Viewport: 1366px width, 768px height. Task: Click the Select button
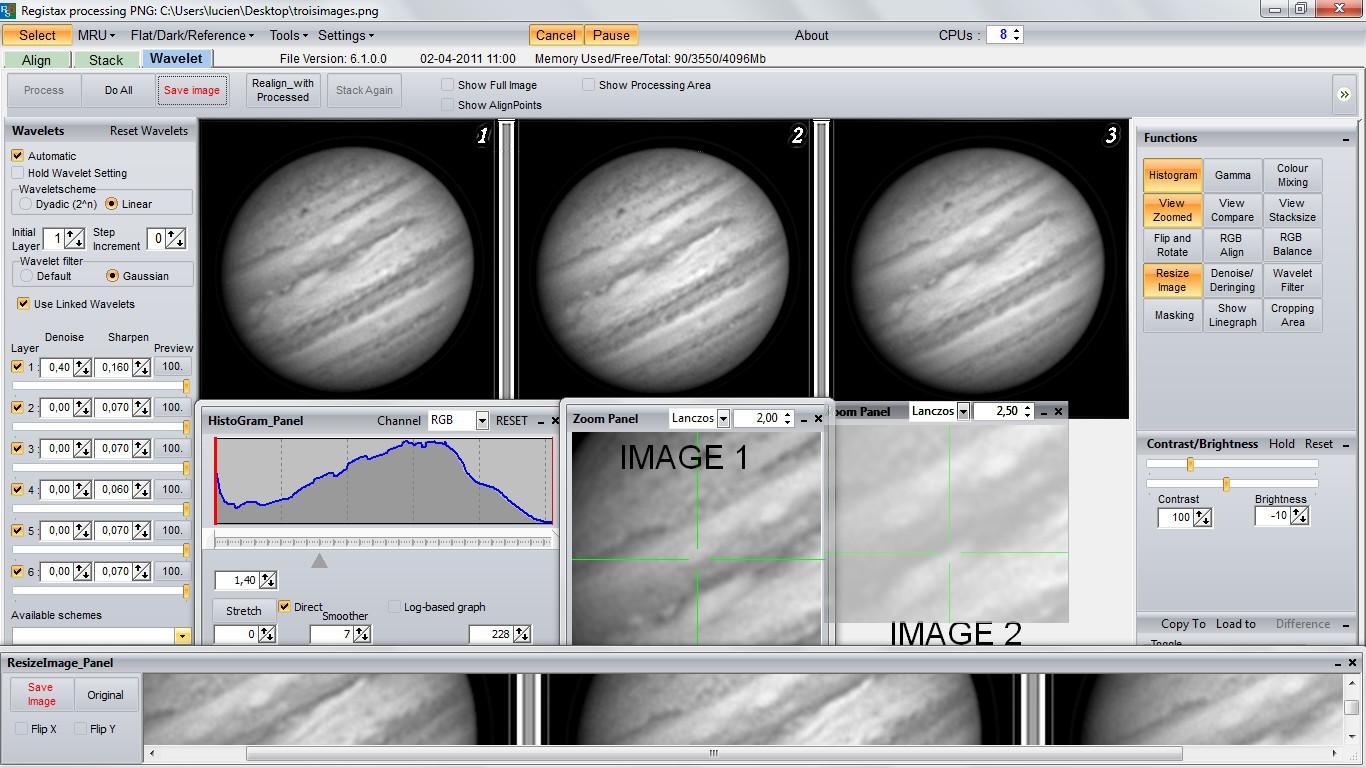coord(37,35)
